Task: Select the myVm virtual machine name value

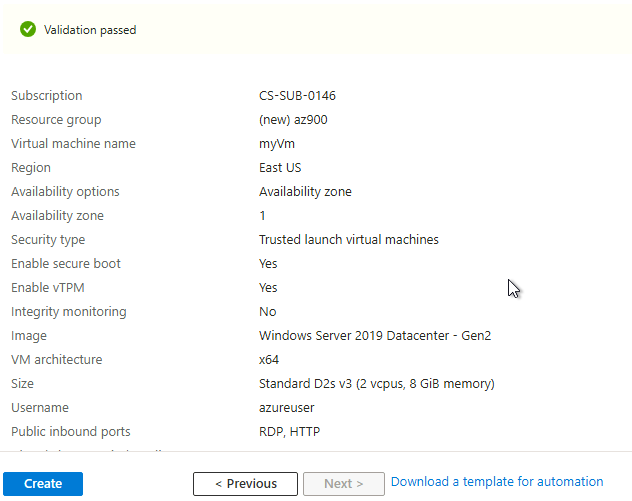Action: tap(275, 144)
